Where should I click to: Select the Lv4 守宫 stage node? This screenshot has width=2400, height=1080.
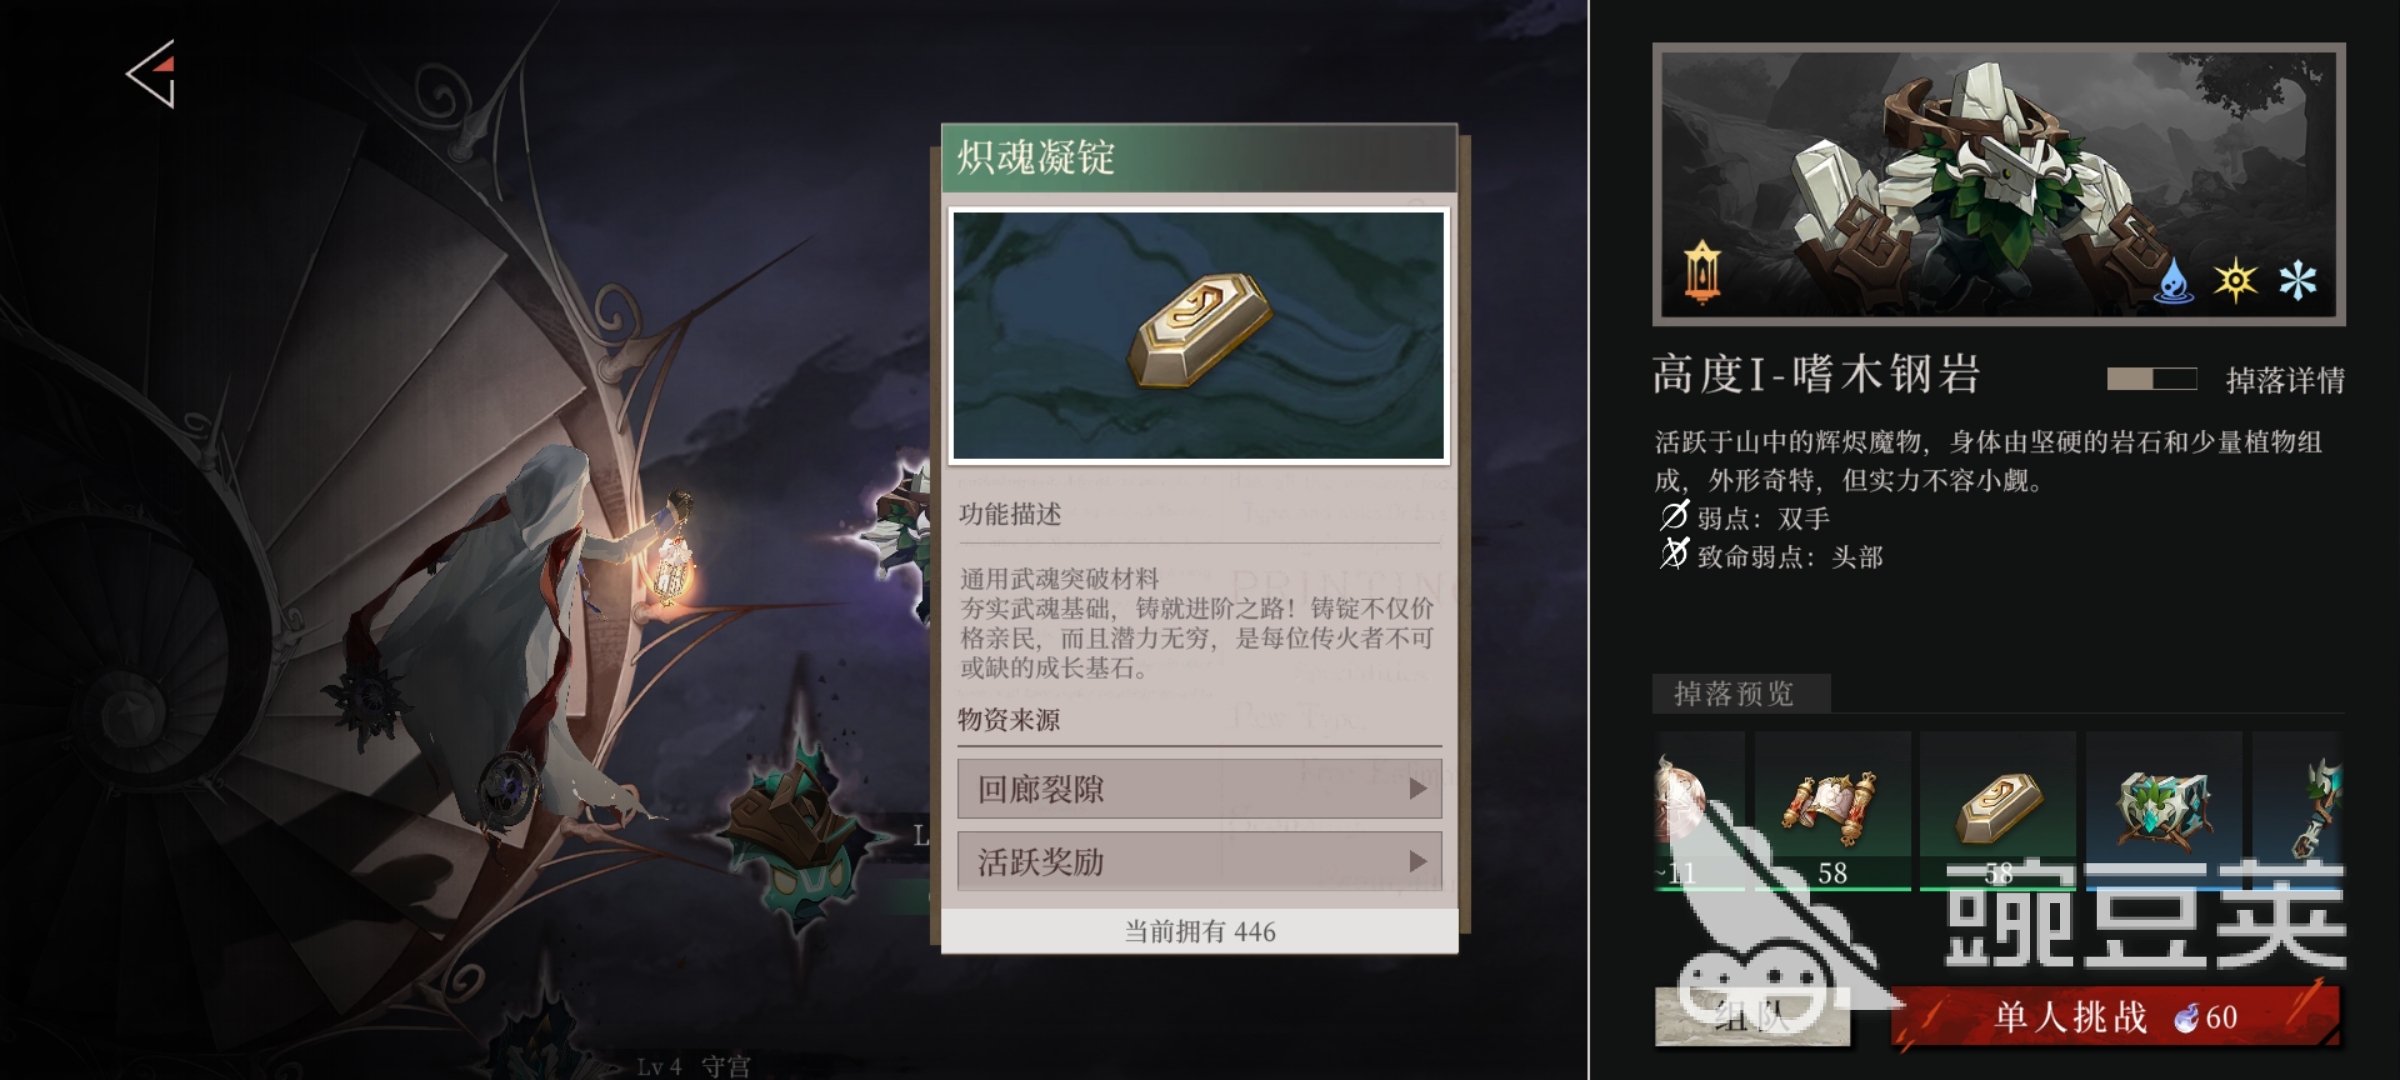[x=694, y=1066]
